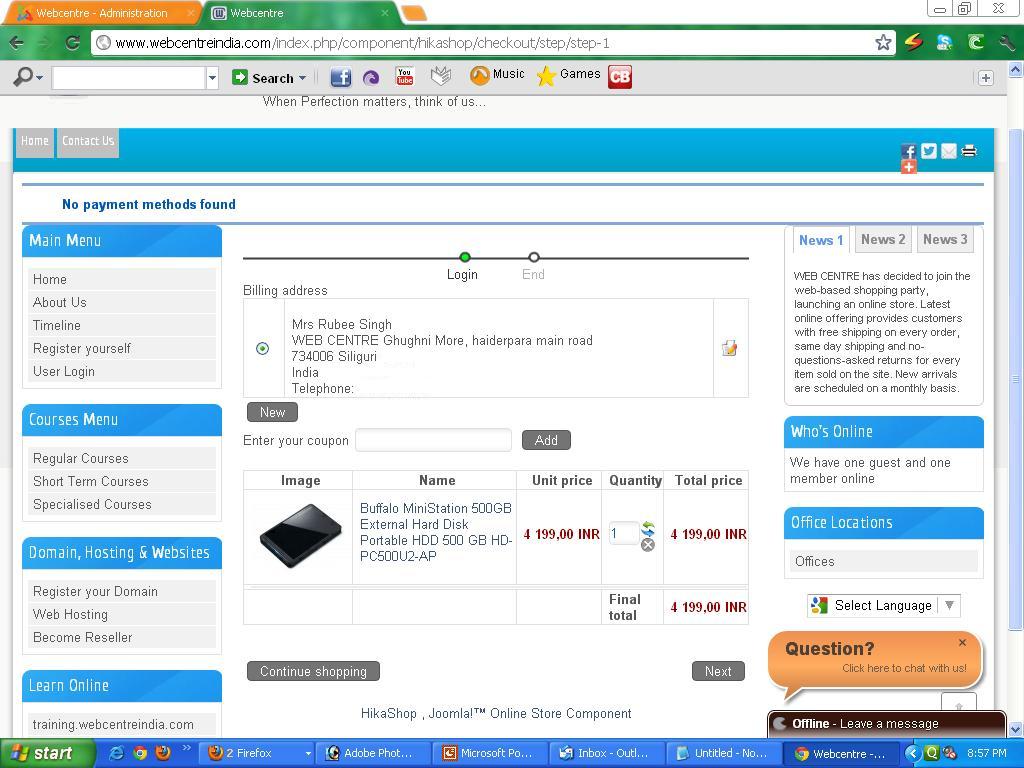This screenshot has width=1024, height=768.
Task: Open the YouTube toolbar icon
Action: click(405, 76)
